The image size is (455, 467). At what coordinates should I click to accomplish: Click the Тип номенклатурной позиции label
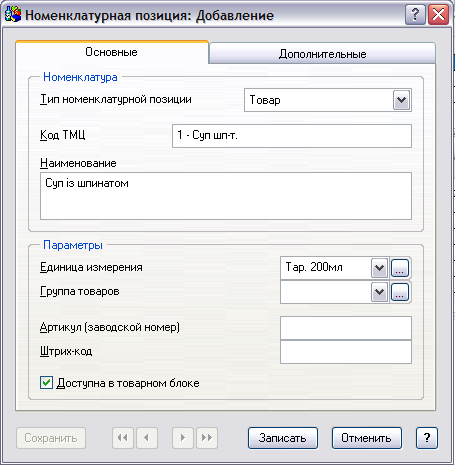point(116,99)
